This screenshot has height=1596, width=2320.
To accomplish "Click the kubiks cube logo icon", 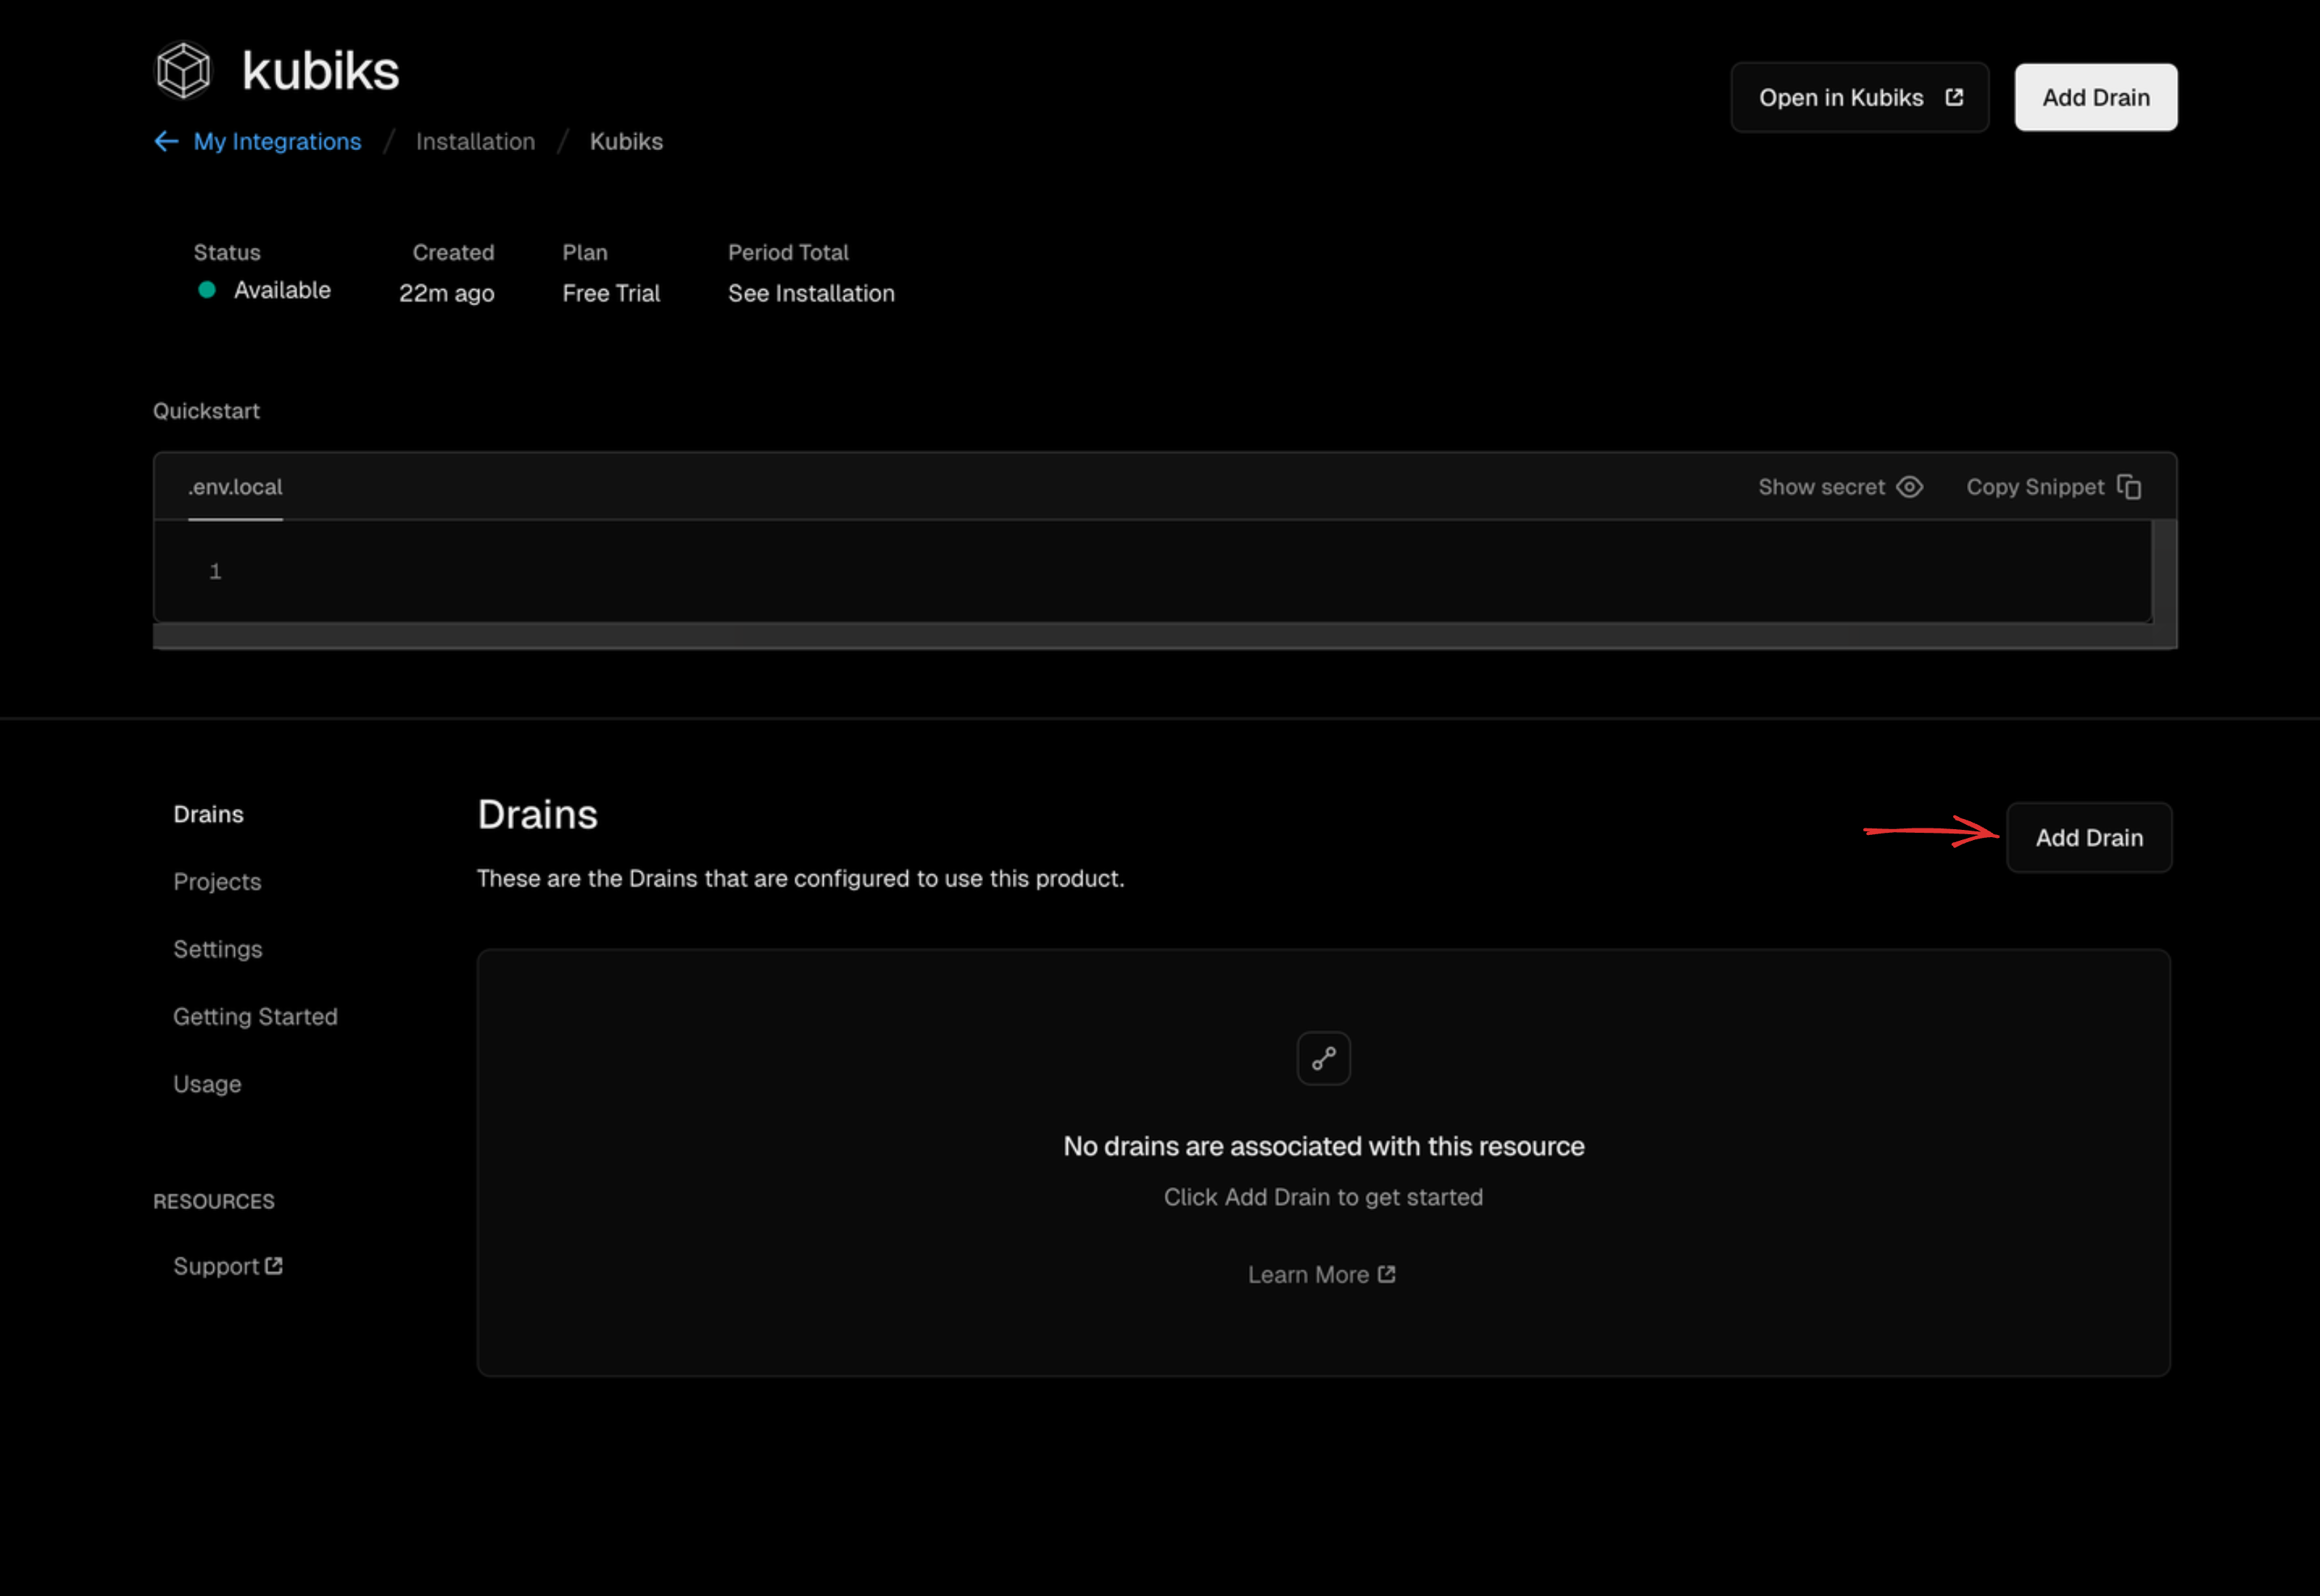I will [x=183, y=70].
